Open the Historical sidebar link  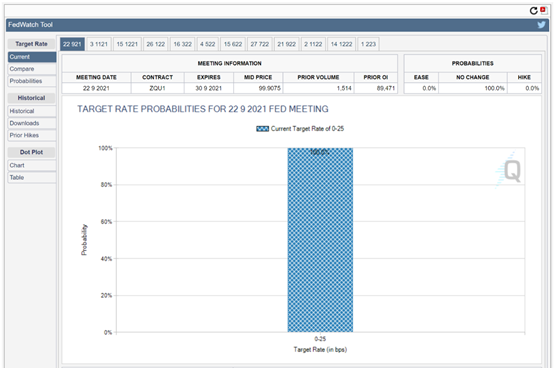point(32,111)
